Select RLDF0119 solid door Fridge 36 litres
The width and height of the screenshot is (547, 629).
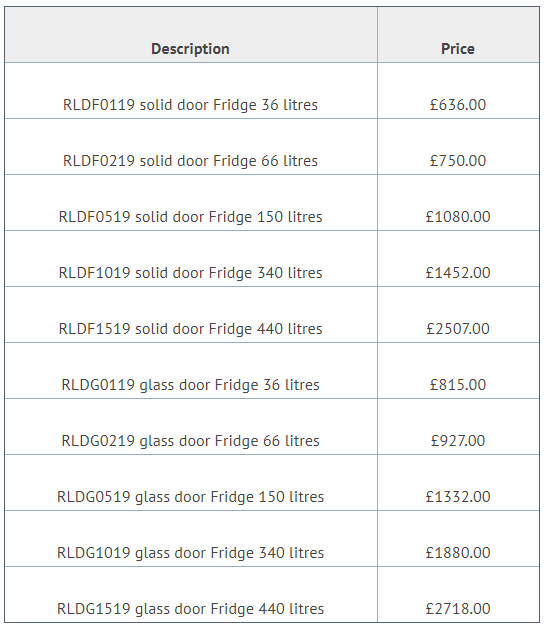(x=190, y=105)
